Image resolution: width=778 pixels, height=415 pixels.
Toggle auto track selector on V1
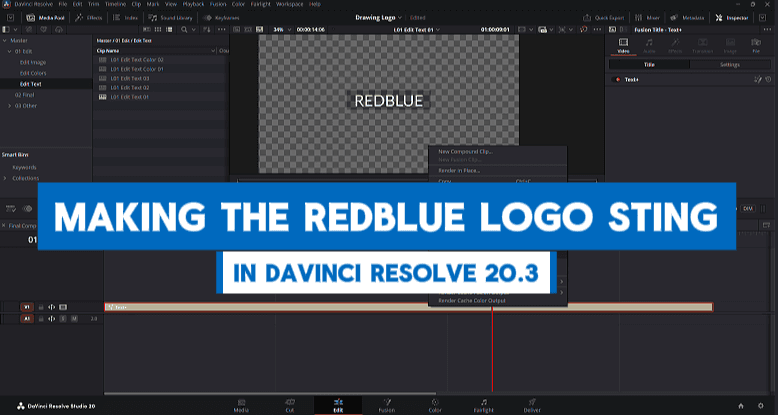52,307
